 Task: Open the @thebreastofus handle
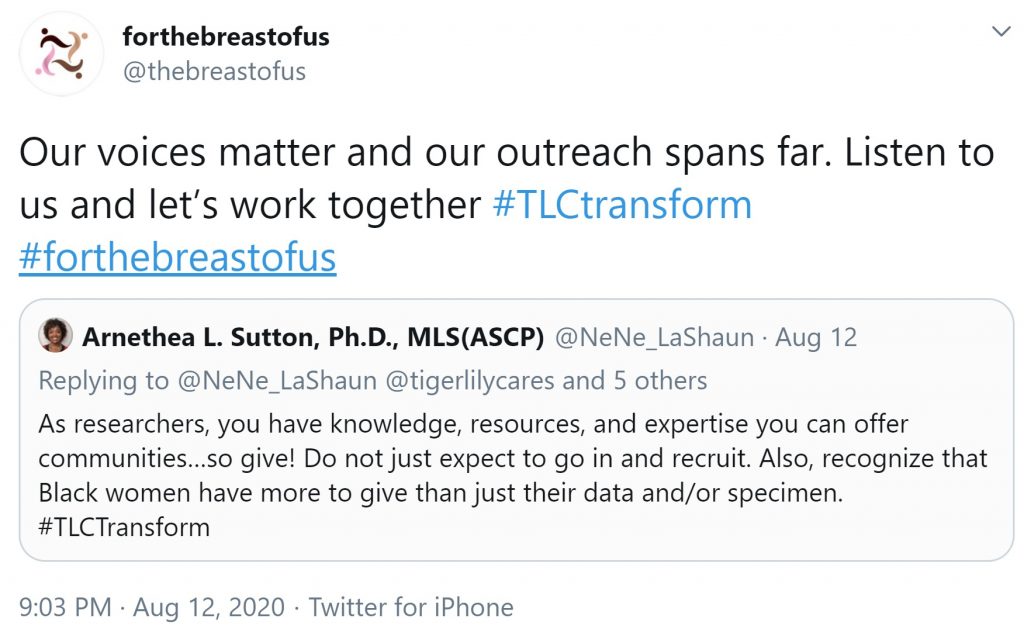pos(214,71)
